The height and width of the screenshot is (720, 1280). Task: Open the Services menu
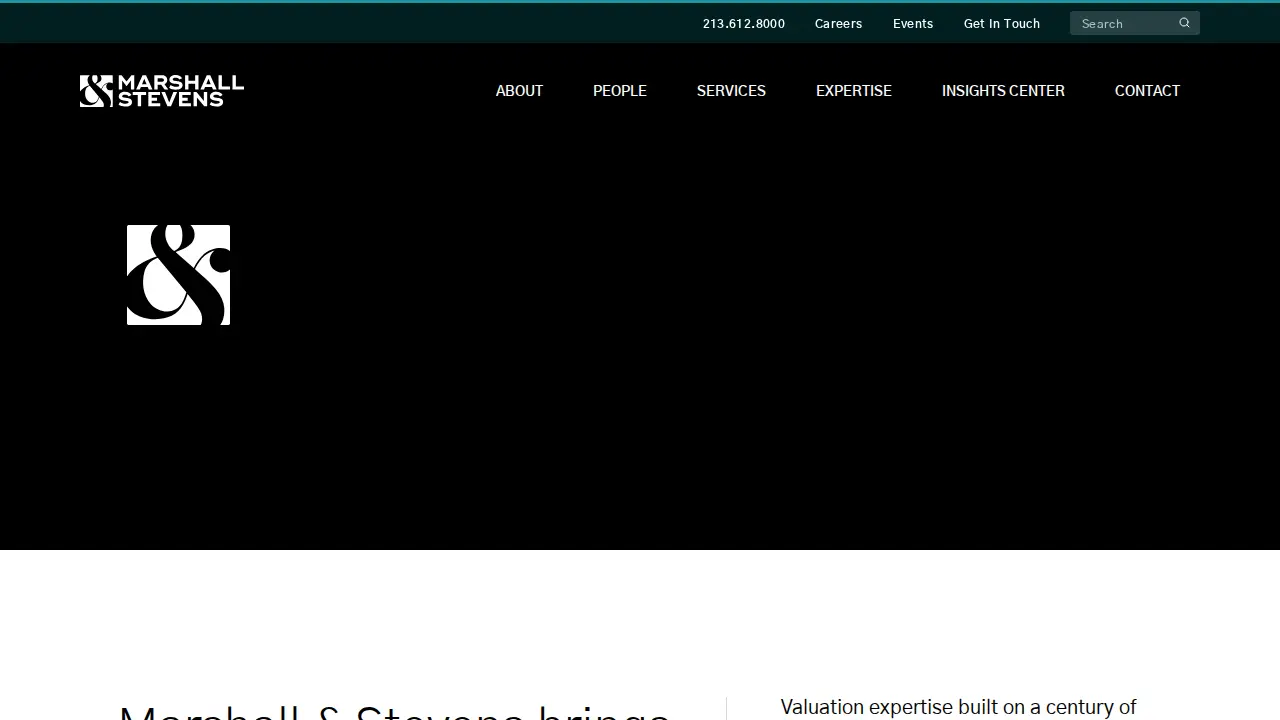[731, 91]
